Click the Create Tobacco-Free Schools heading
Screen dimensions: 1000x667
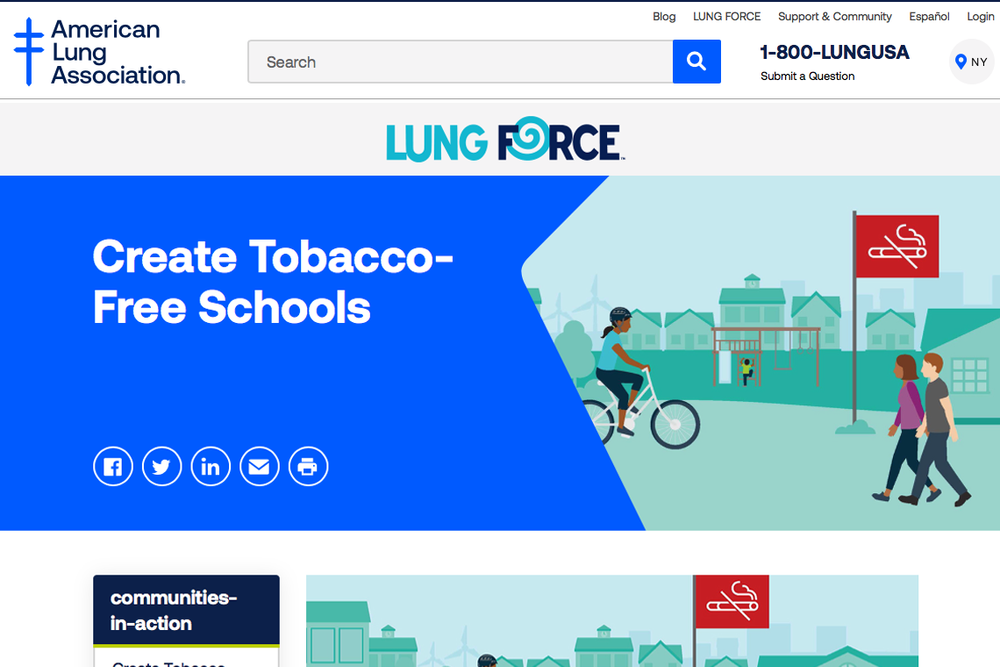[x=273, y=281]
